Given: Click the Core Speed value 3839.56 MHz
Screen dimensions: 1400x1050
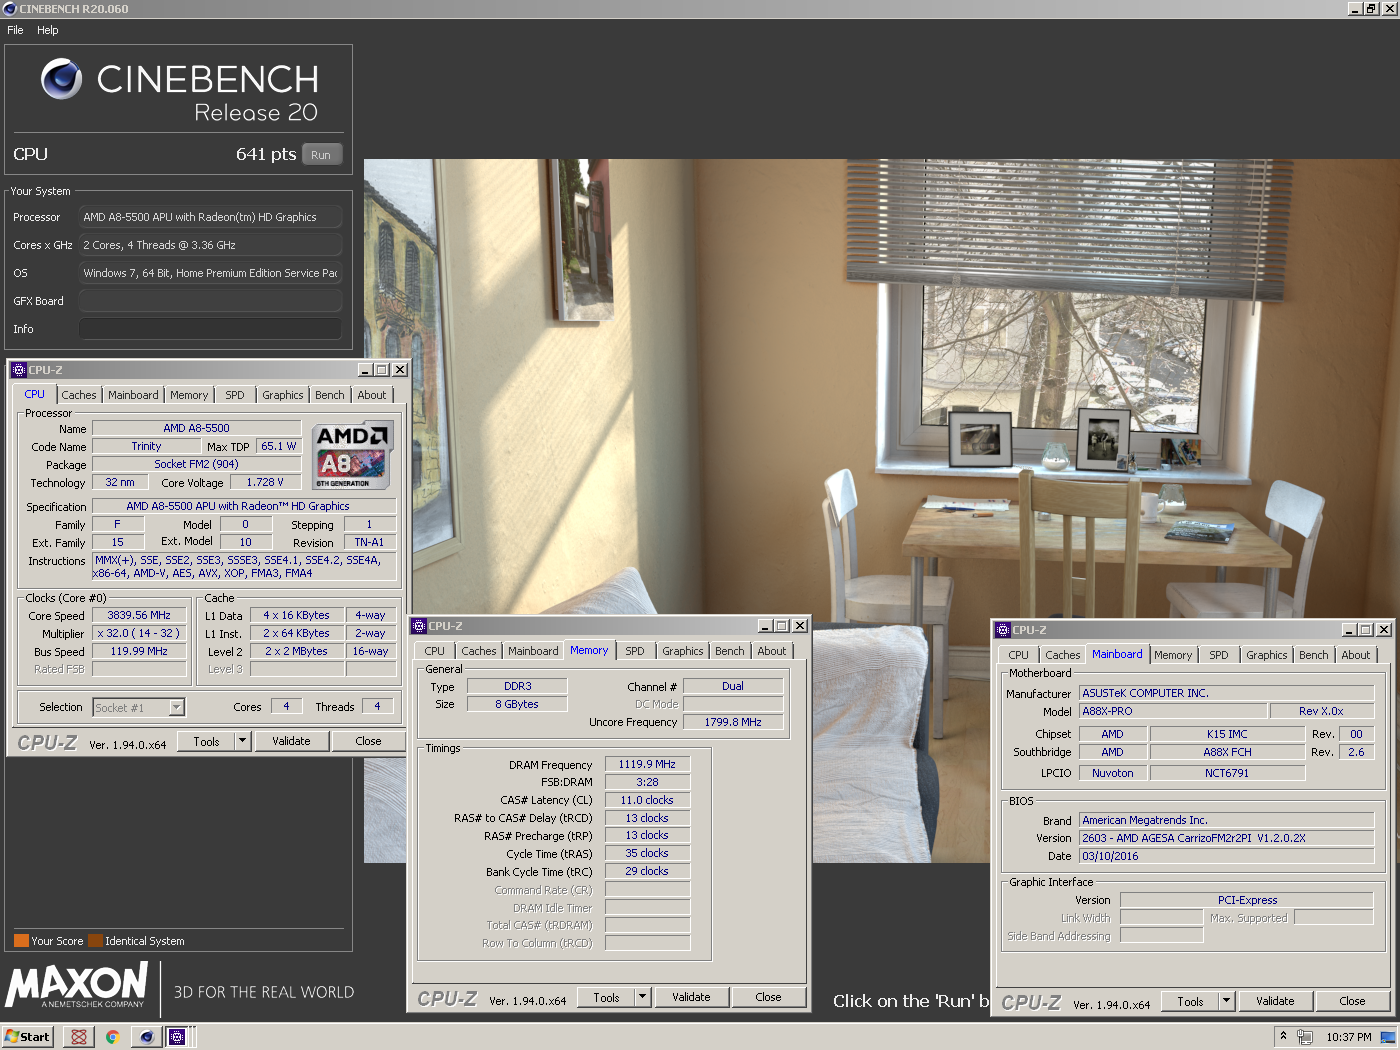Looking at the screenshot, I should click(x=139, y=616).
